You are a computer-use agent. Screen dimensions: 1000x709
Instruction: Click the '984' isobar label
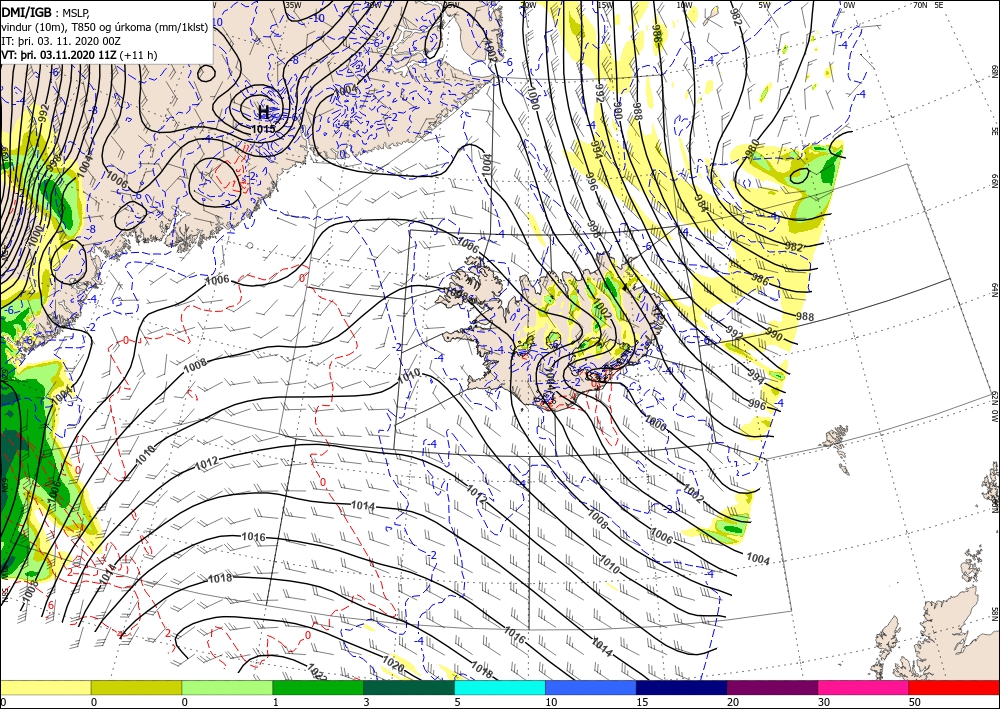(701, 203)
